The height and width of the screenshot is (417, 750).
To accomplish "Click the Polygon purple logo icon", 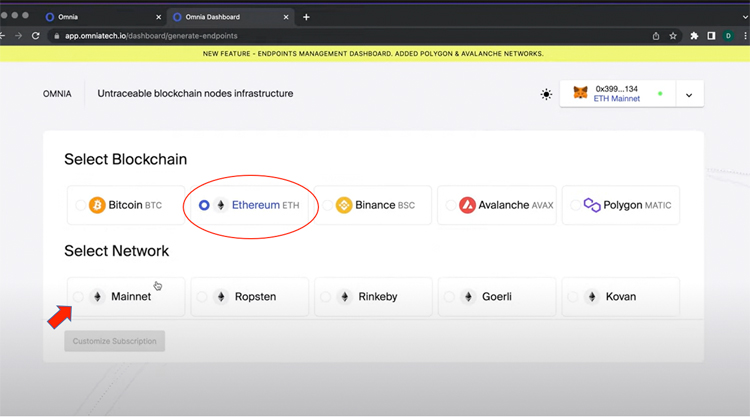I will [592, 205].
